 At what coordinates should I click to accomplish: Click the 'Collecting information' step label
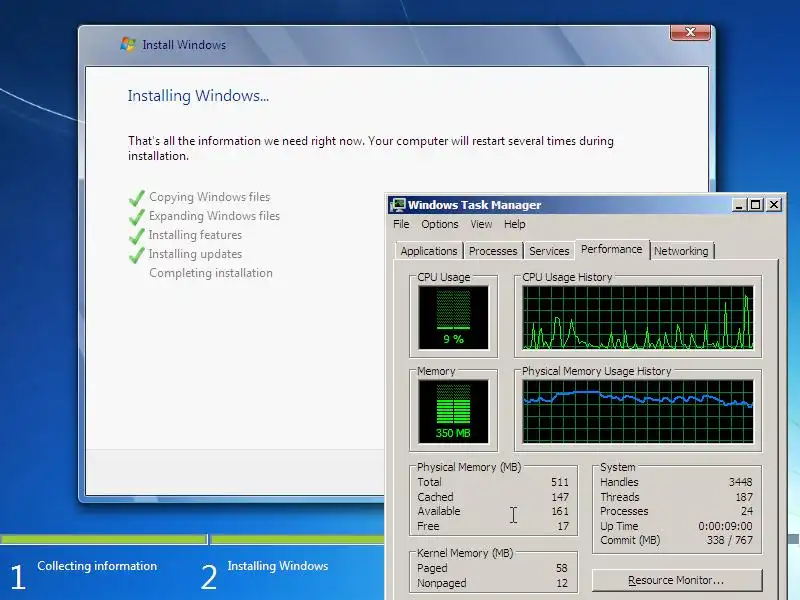coord(97,566)
